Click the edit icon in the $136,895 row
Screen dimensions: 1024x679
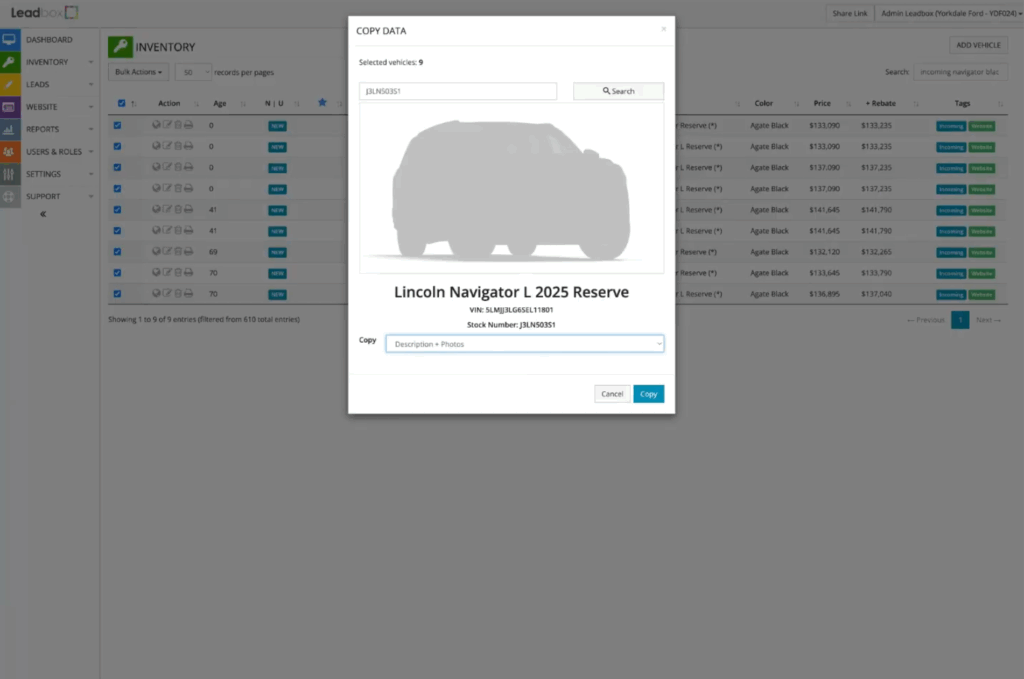(x=167, y=293)
